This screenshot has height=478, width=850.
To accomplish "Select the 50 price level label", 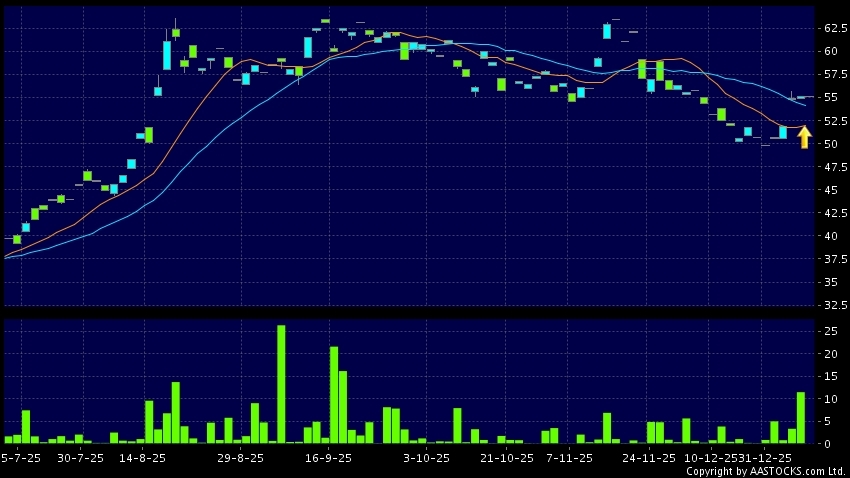I will click(x=830, y=144).
